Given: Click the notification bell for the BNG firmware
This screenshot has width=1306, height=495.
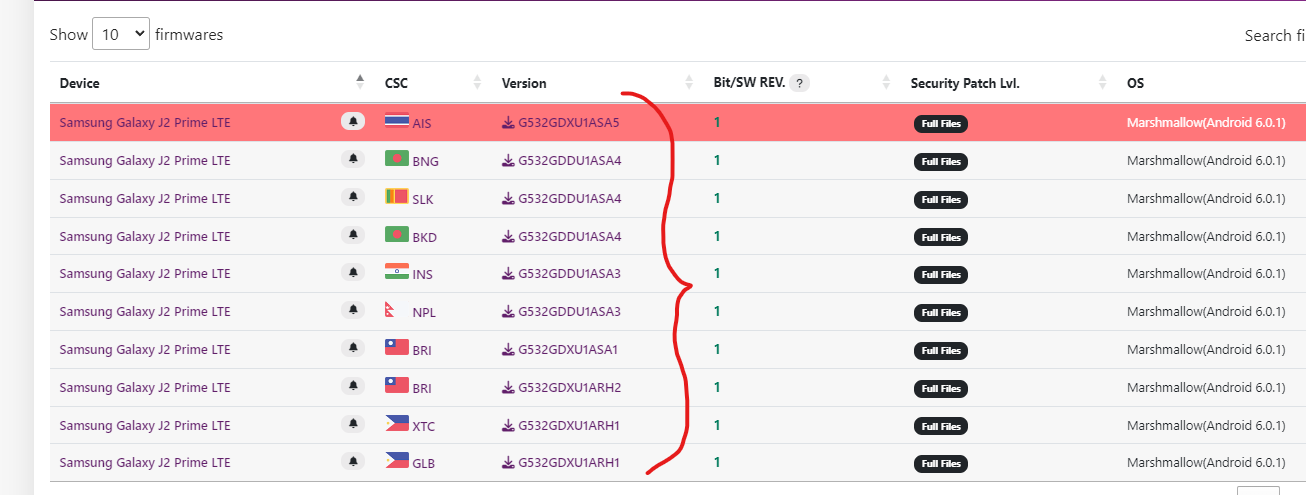Looking at the screenshot, I should click(x=353, y=160).
